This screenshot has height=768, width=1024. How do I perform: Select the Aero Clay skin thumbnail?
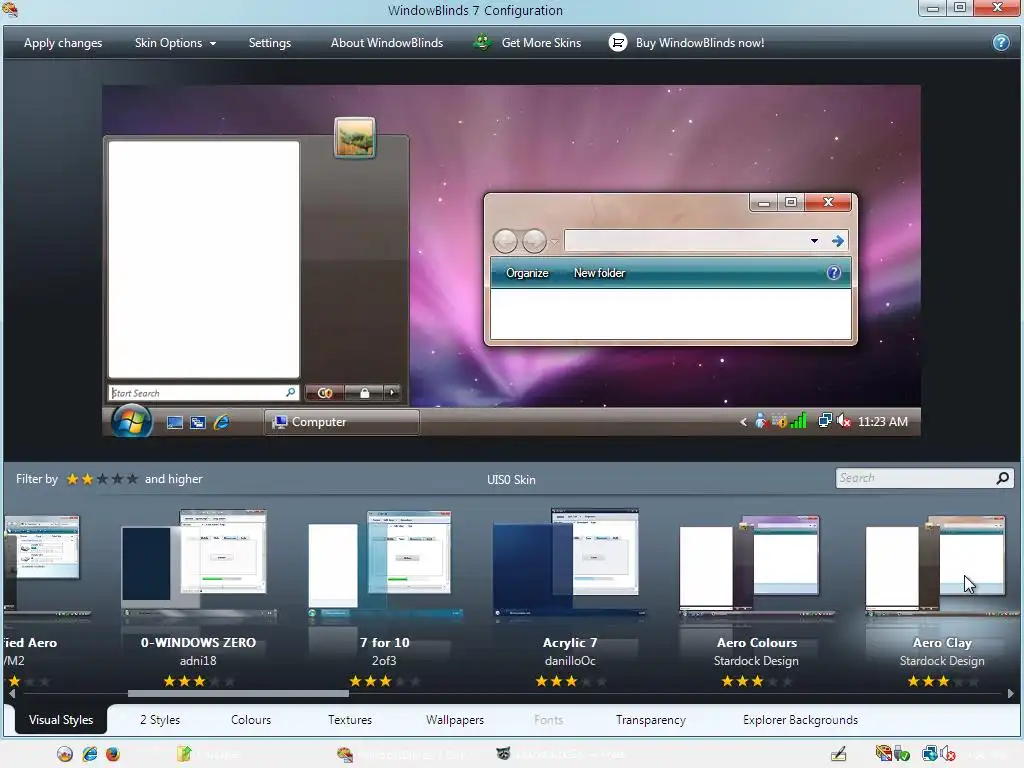pyautogui.click(x=942, y=566)
